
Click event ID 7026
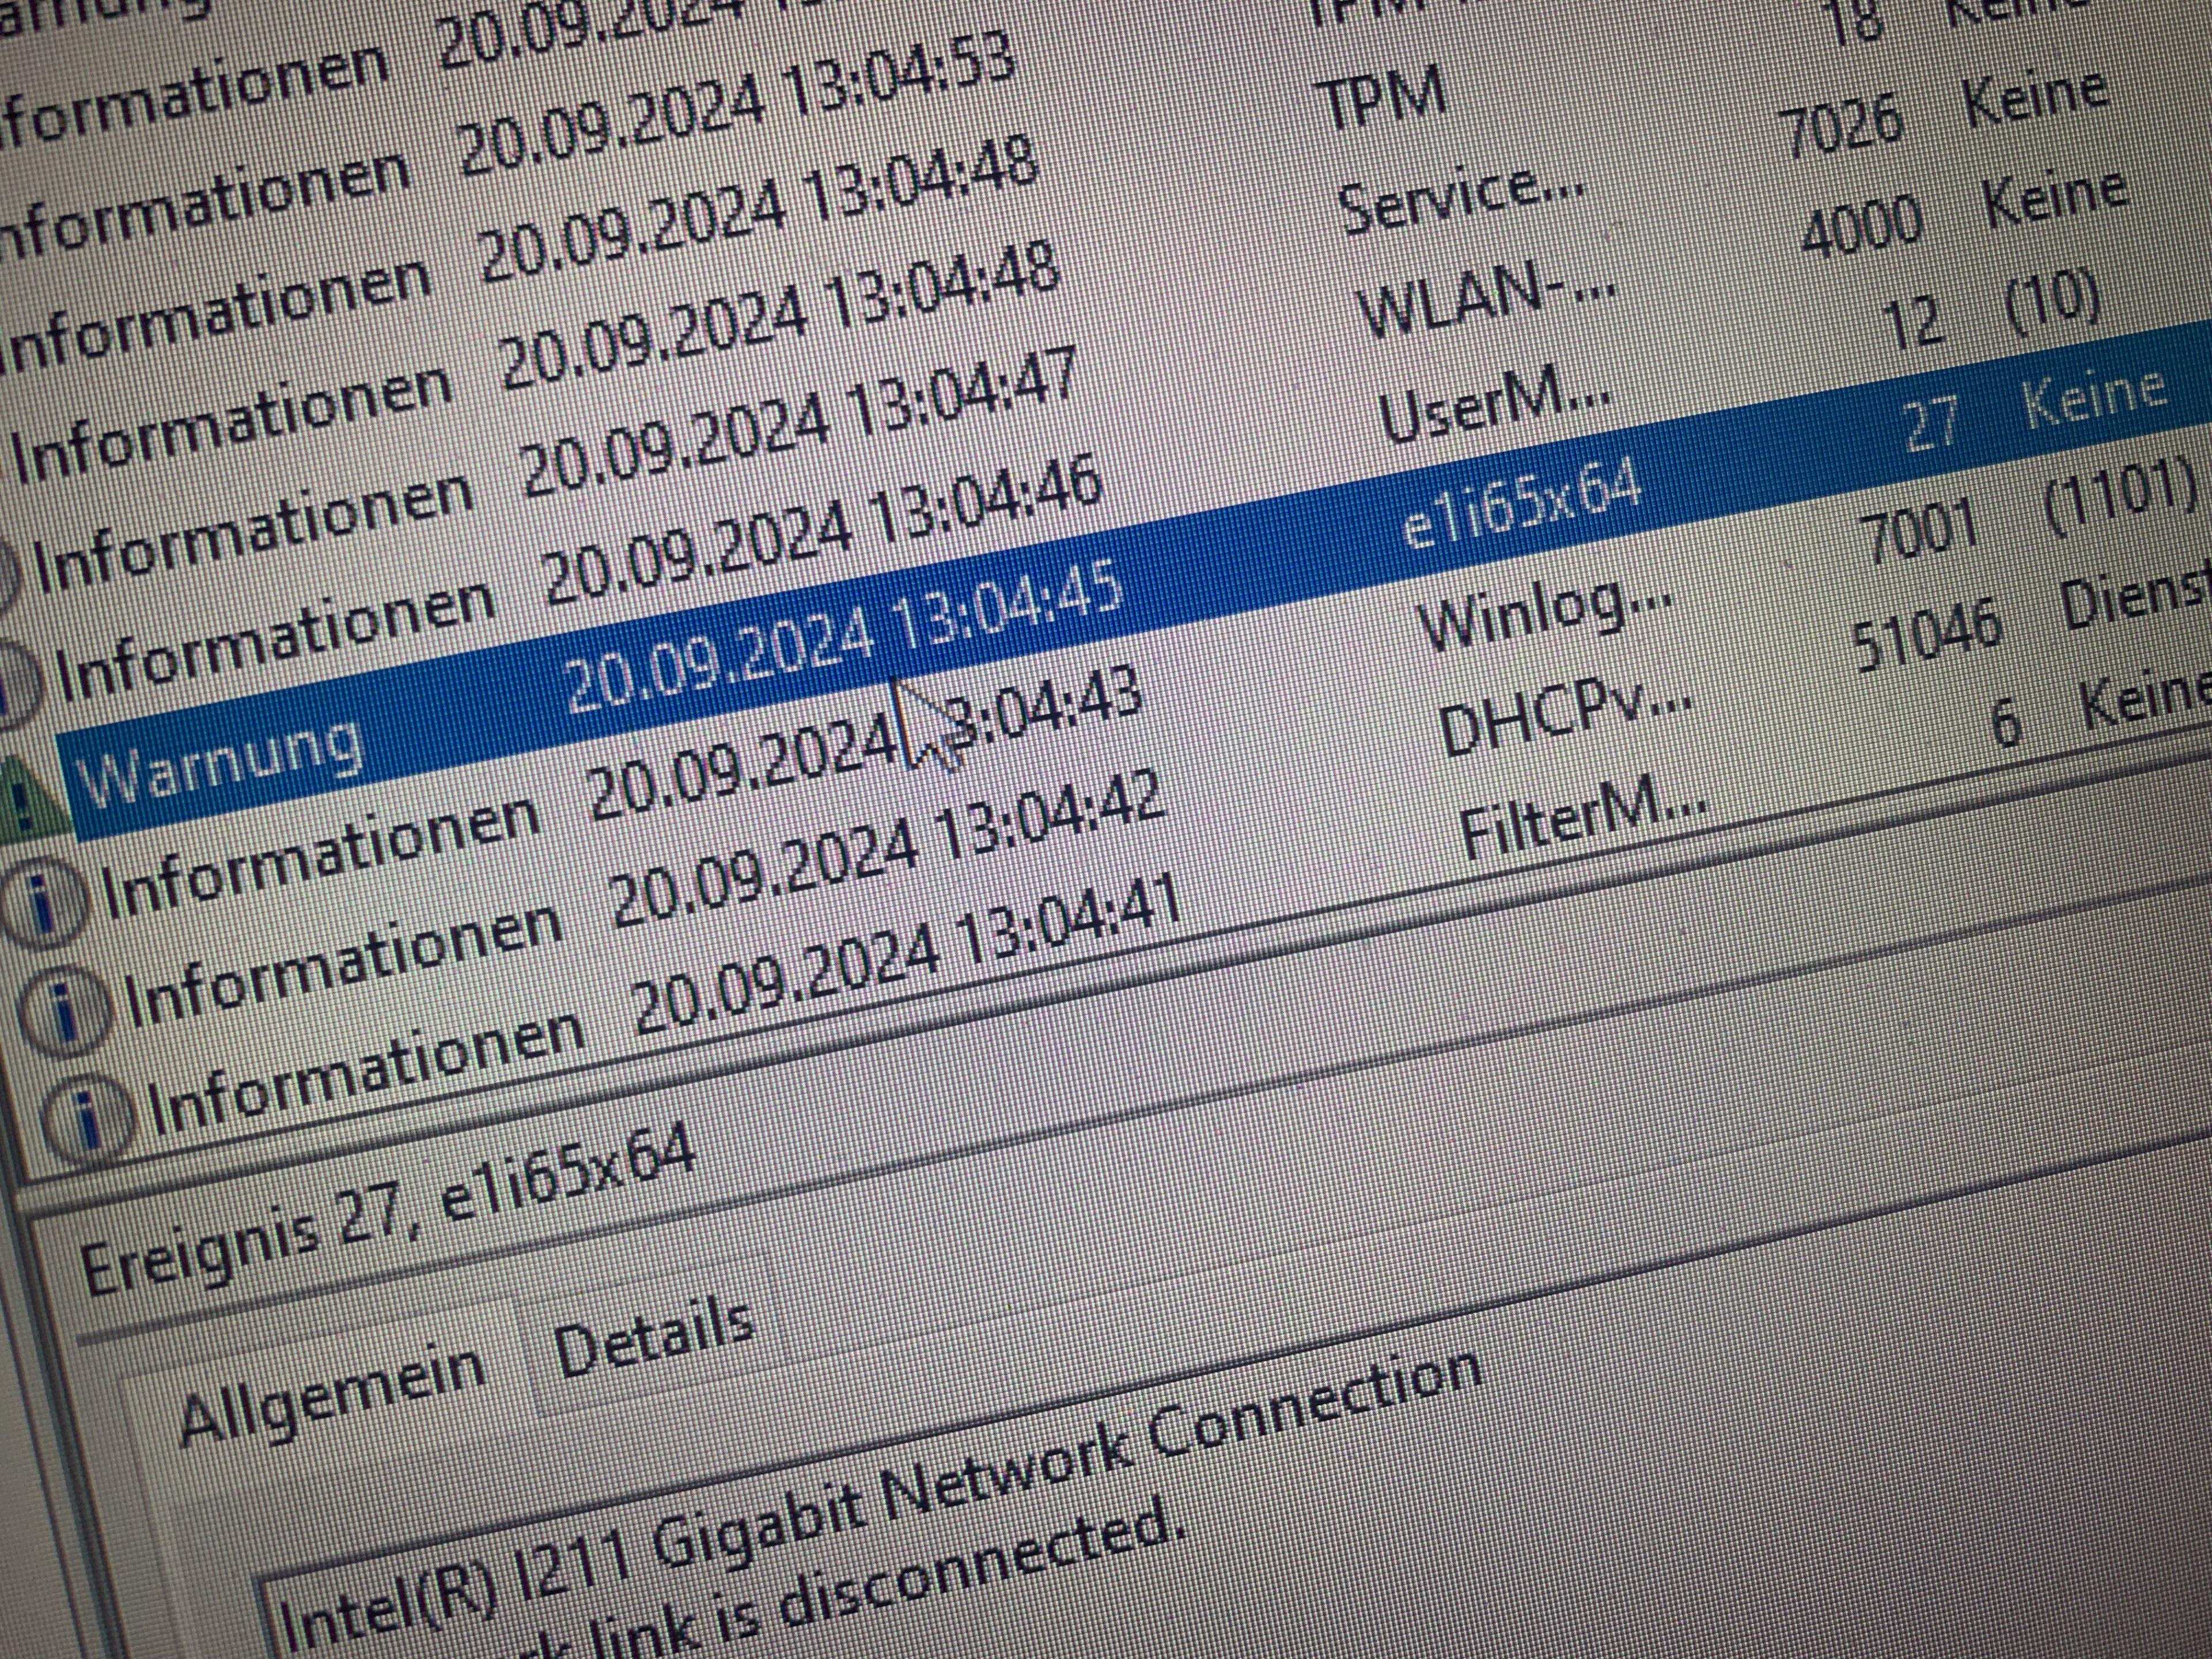(1842, 126)
